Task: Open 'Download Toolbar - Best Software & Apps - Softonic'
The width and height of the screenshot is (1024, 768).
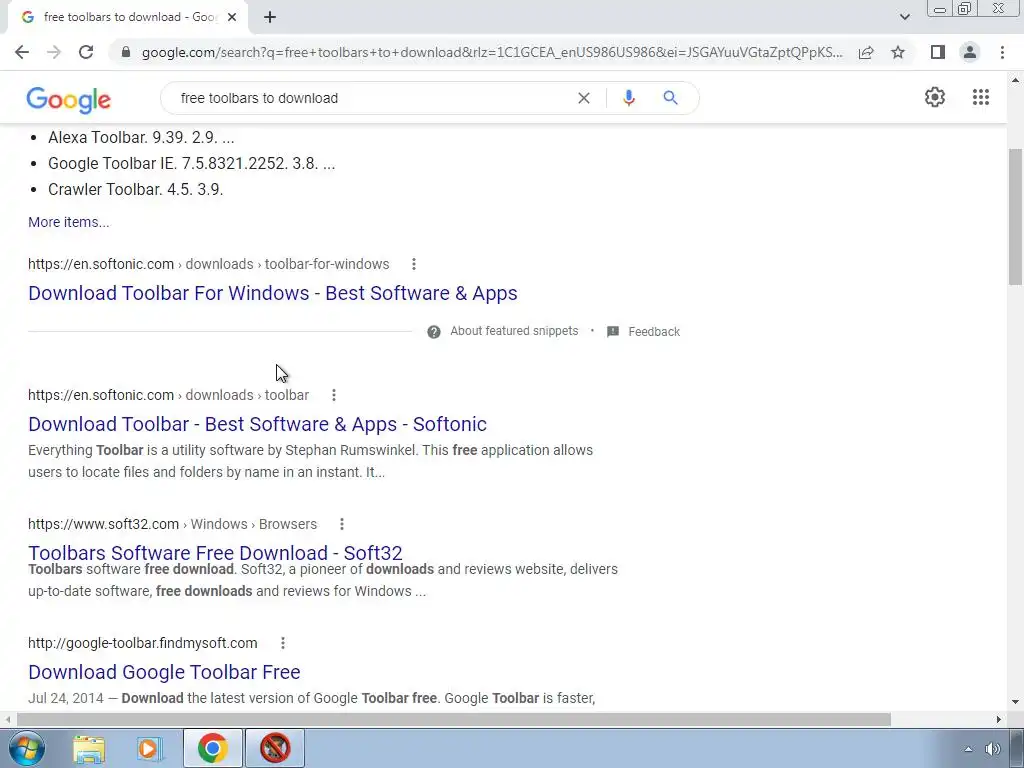Action: click(x=257, y=424)
